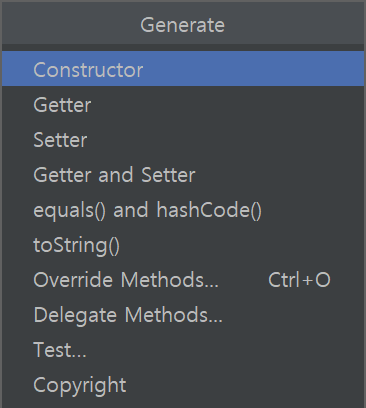
Task: Click the Generate popup title bar
Action: [183, 23]
